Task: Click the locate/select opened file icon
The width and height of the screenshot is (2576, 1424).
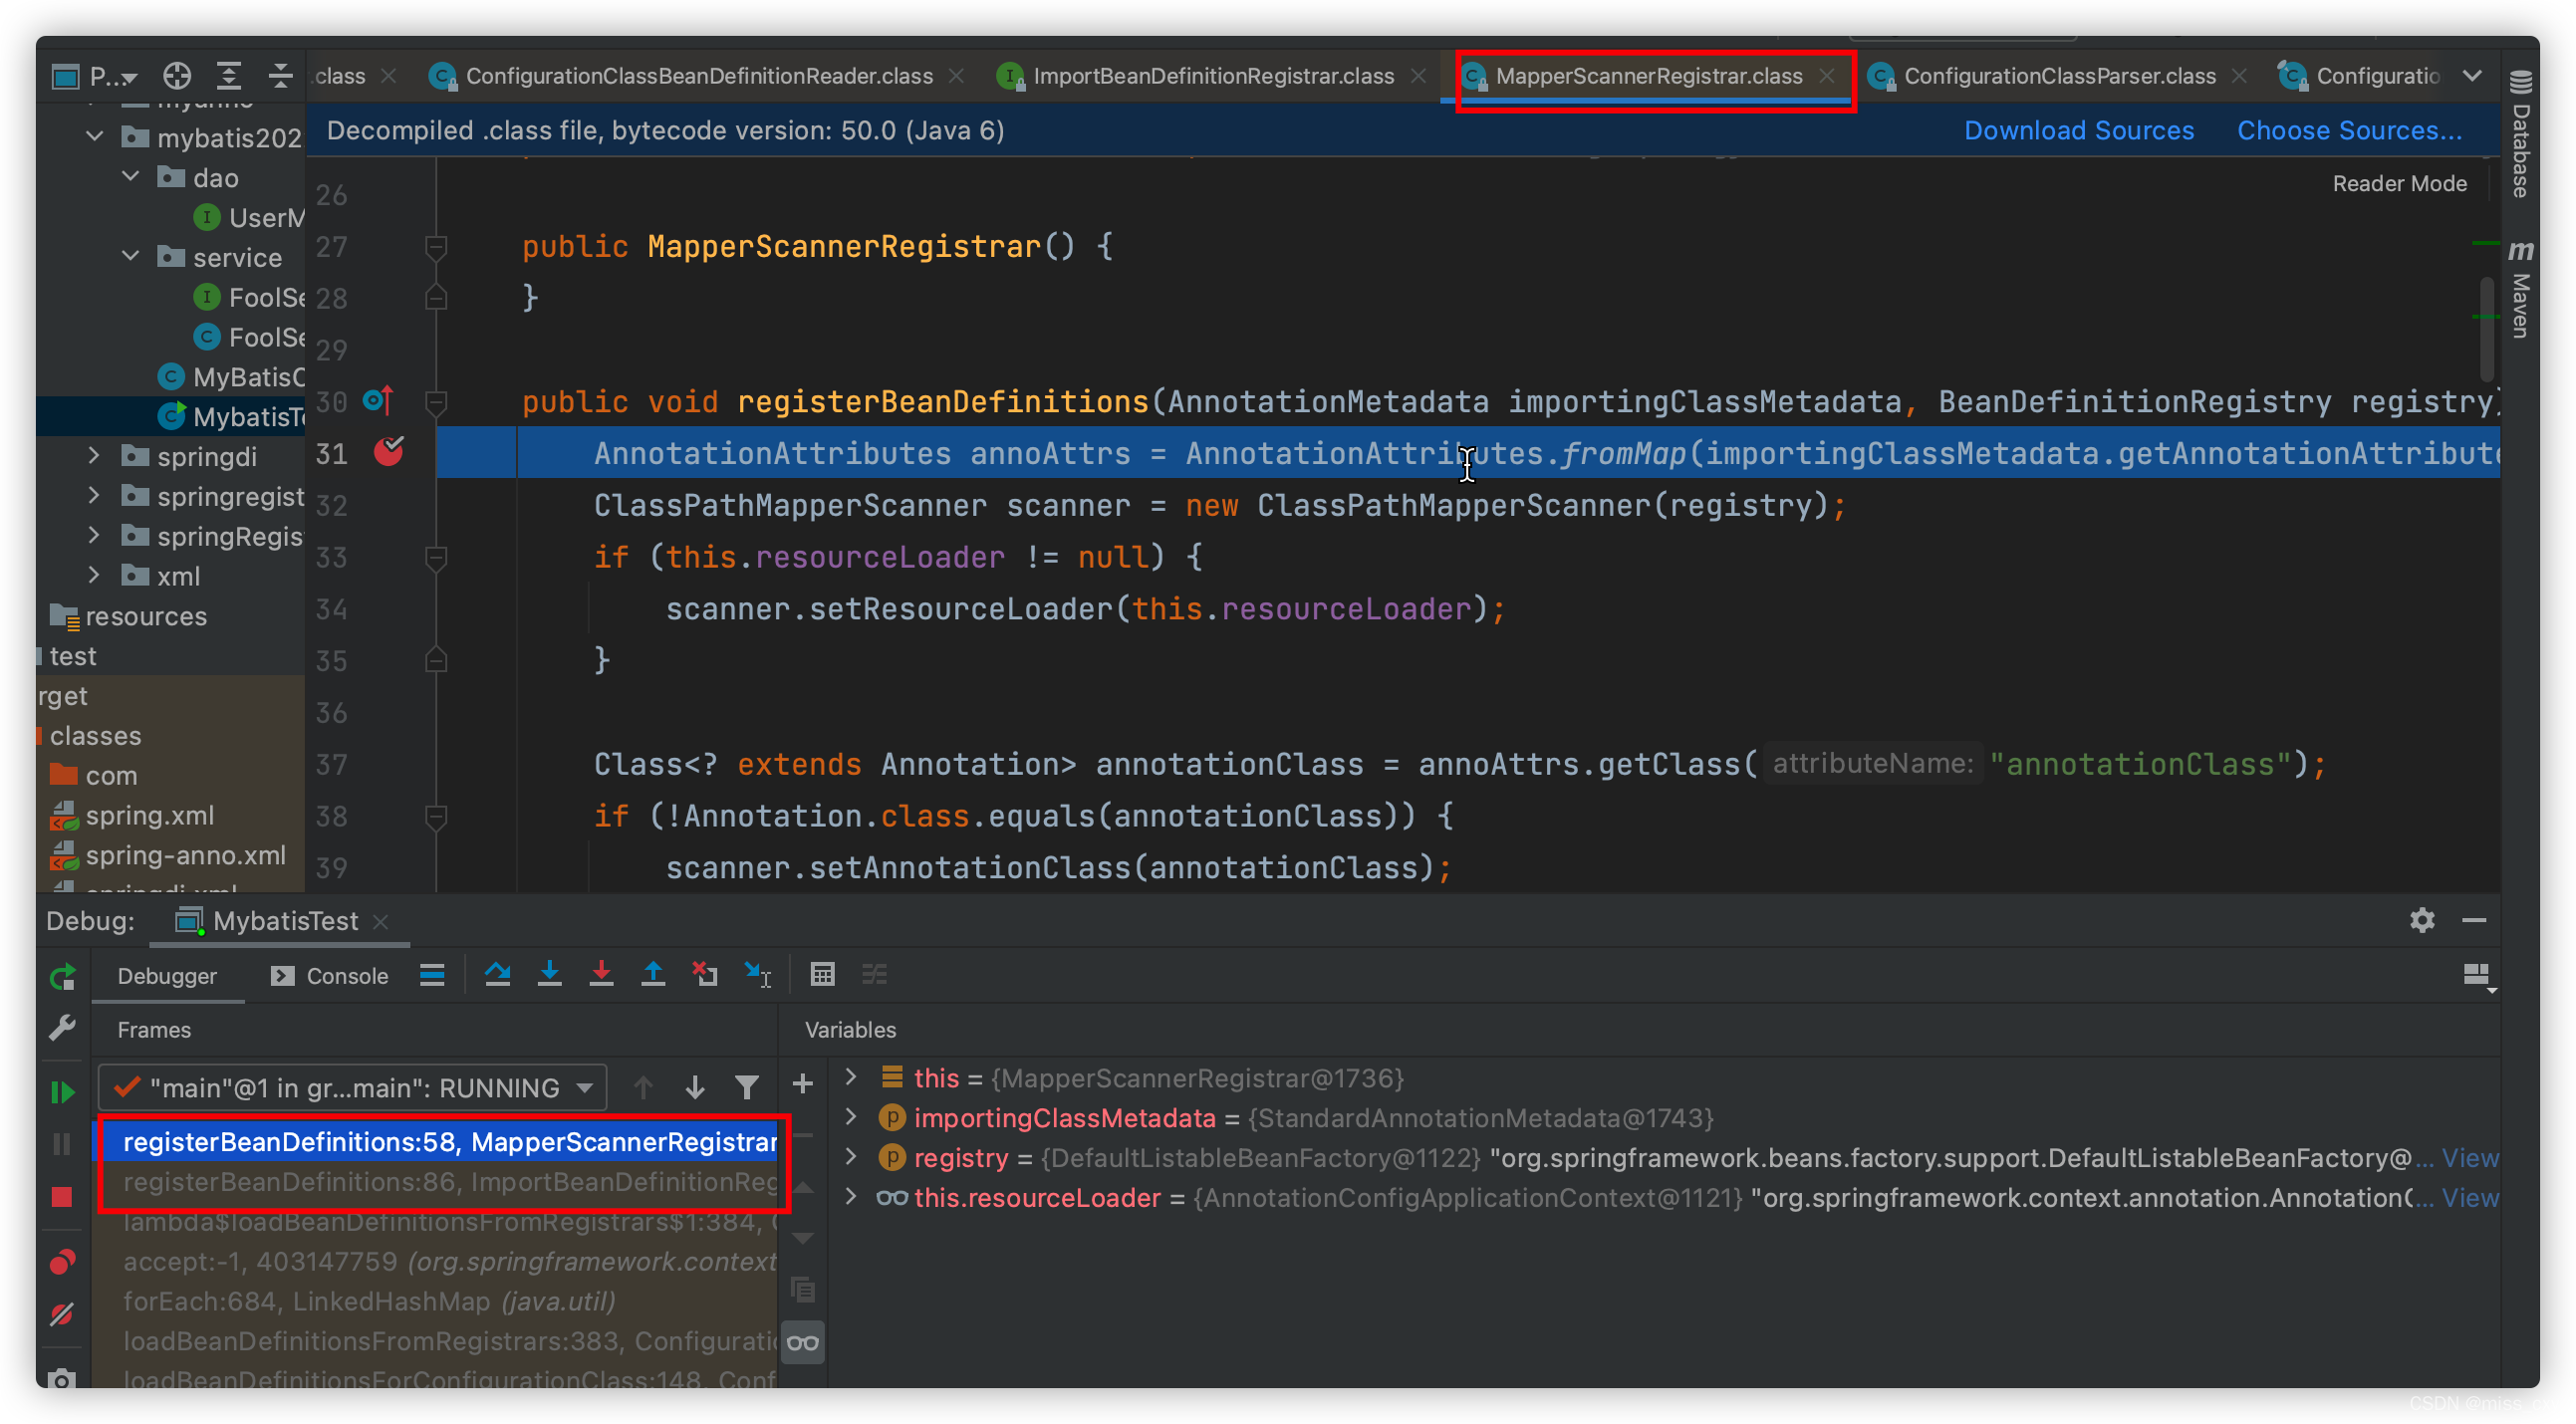Action: pos(177,76)
